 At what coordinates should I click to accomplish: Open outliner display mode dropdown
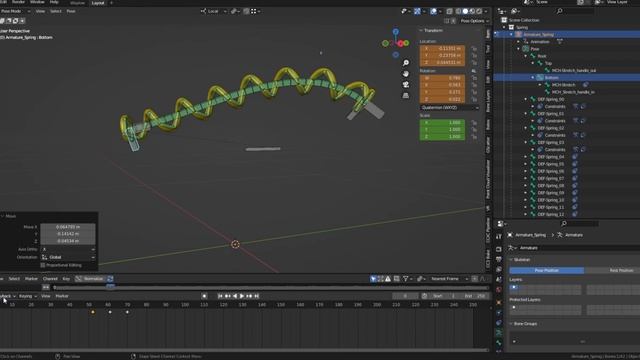516,11
